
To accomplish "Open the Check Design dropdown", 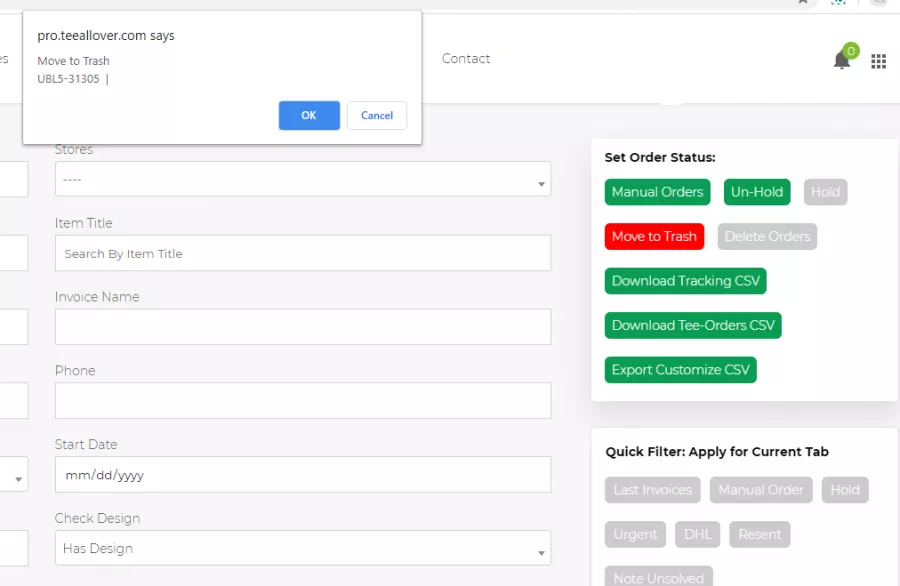I will tap(302, 548).
